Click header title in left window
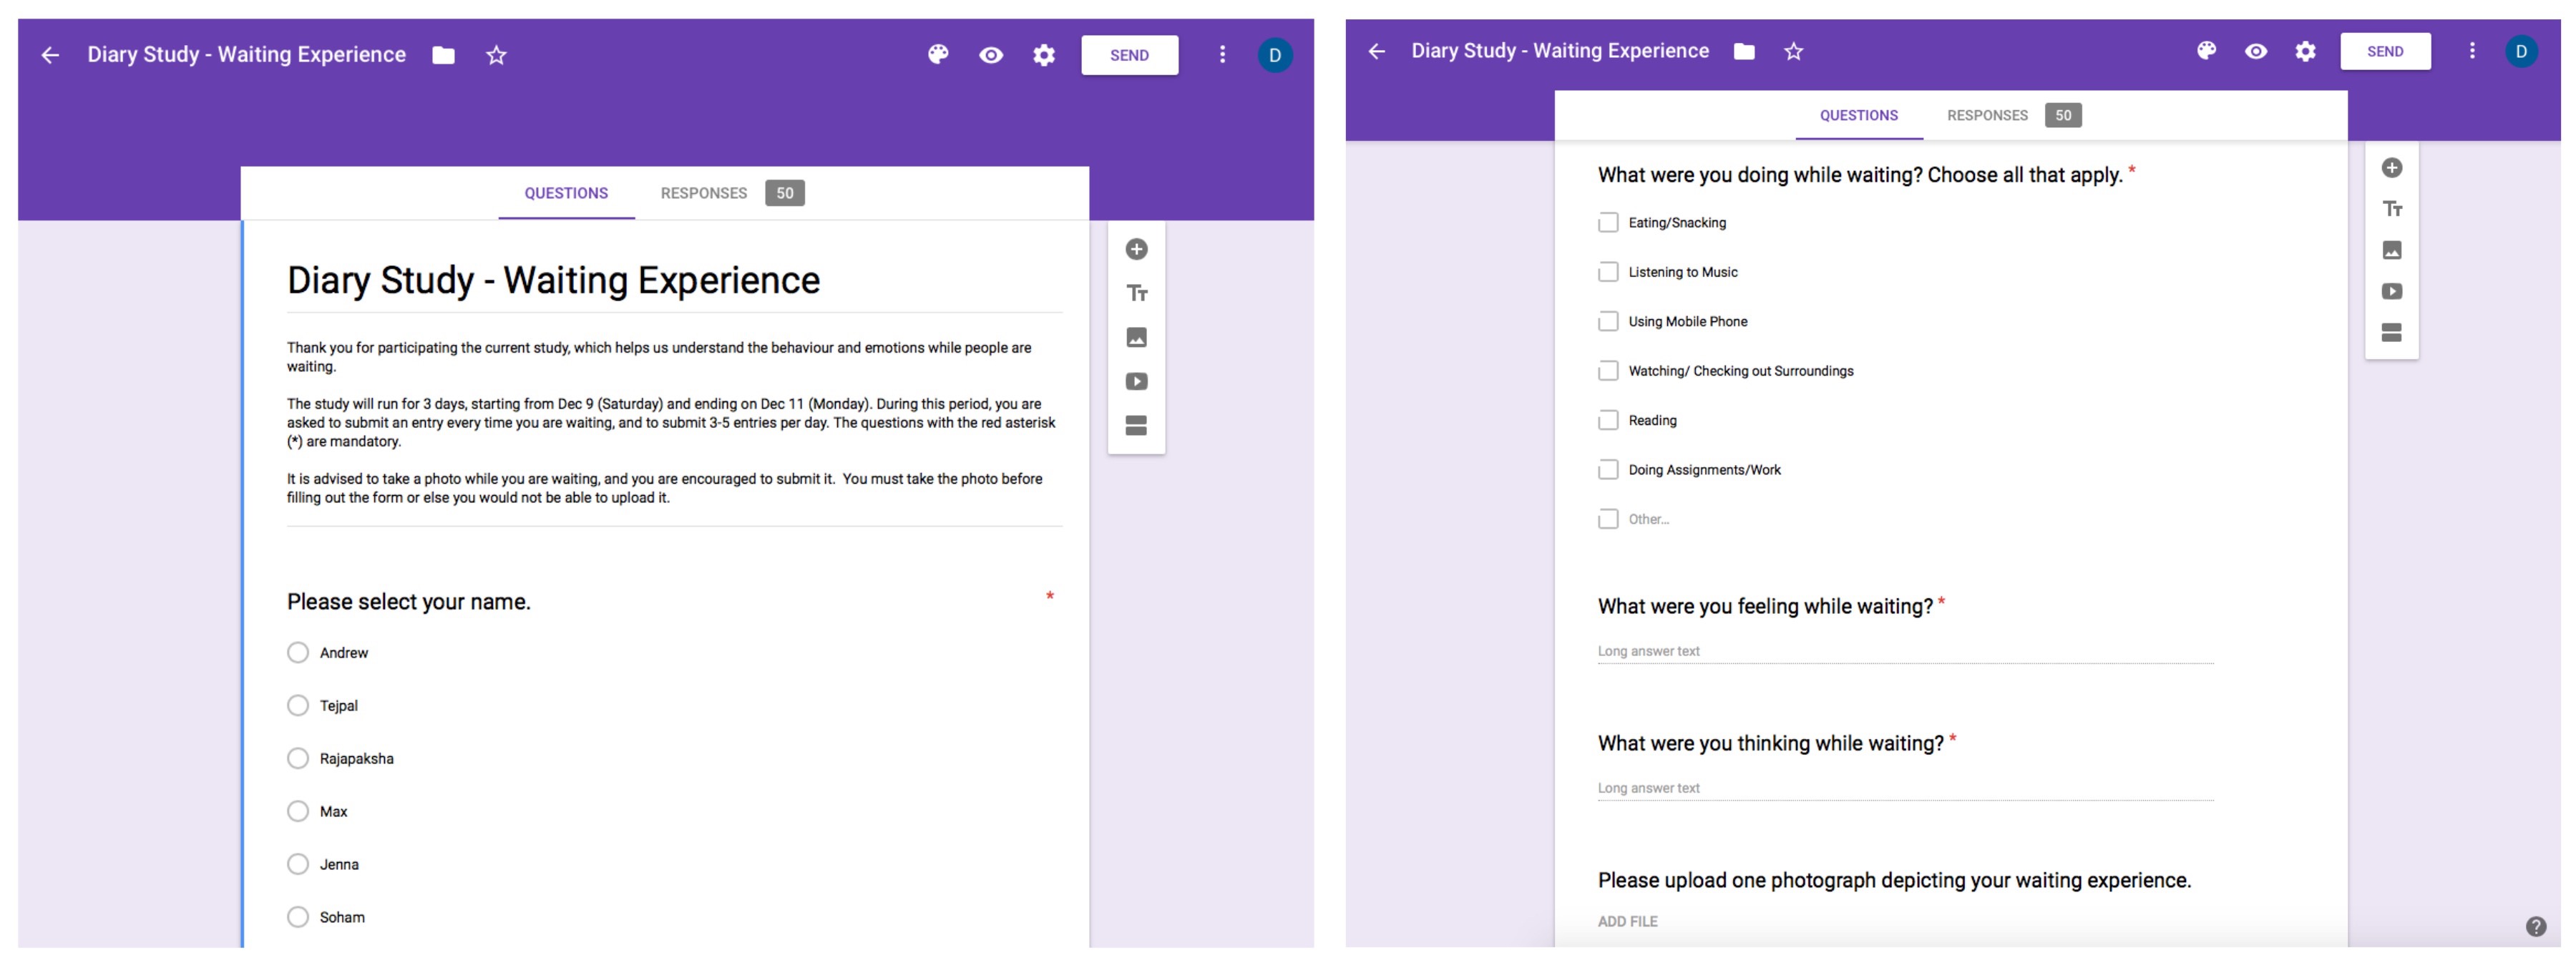 [246, 55]
